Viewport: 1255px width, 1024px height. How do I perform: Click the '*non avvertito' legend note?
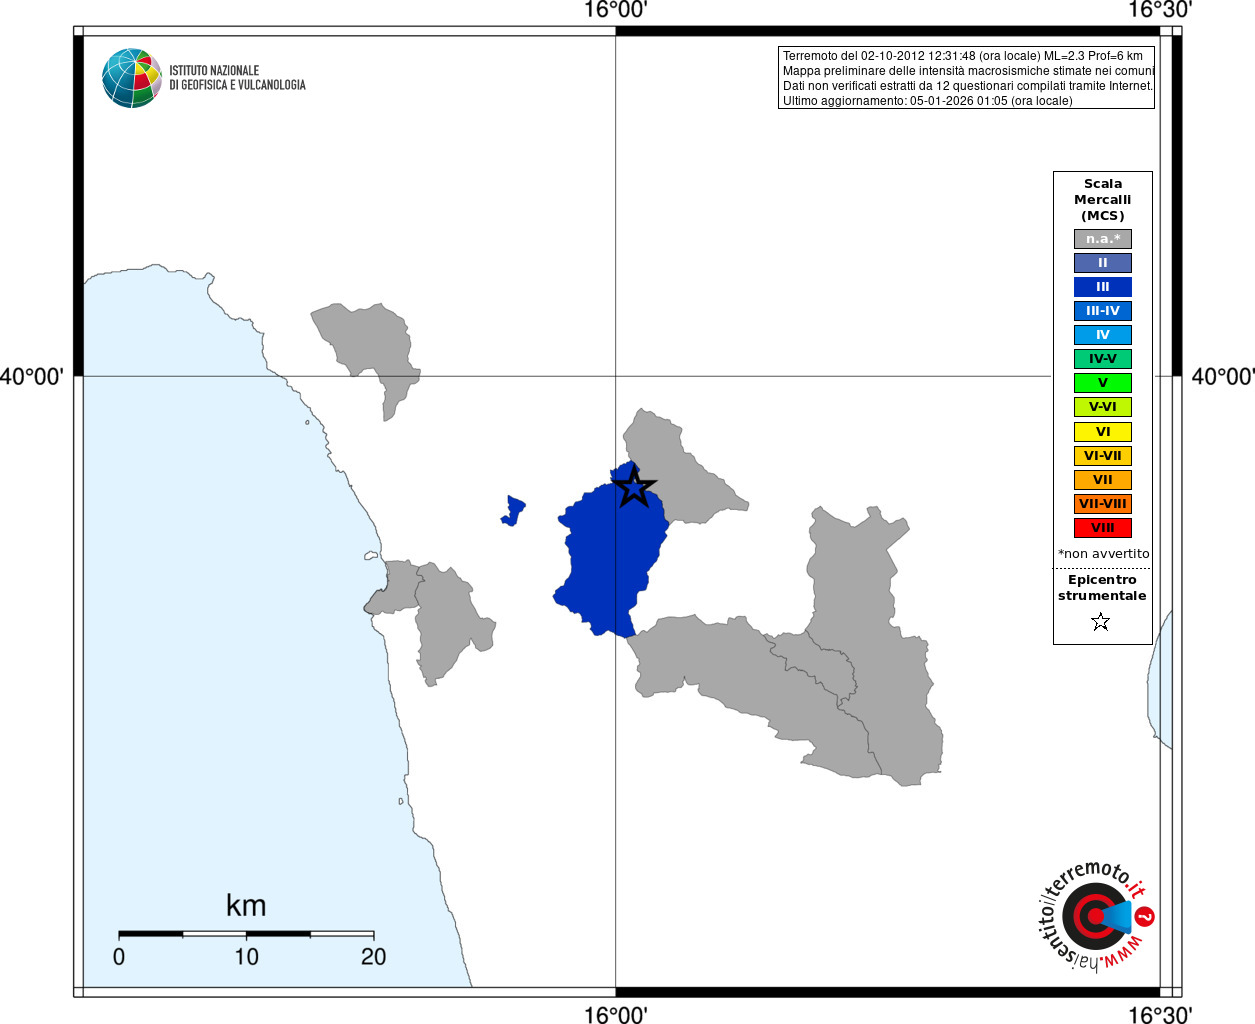[x=1103, y=554]
